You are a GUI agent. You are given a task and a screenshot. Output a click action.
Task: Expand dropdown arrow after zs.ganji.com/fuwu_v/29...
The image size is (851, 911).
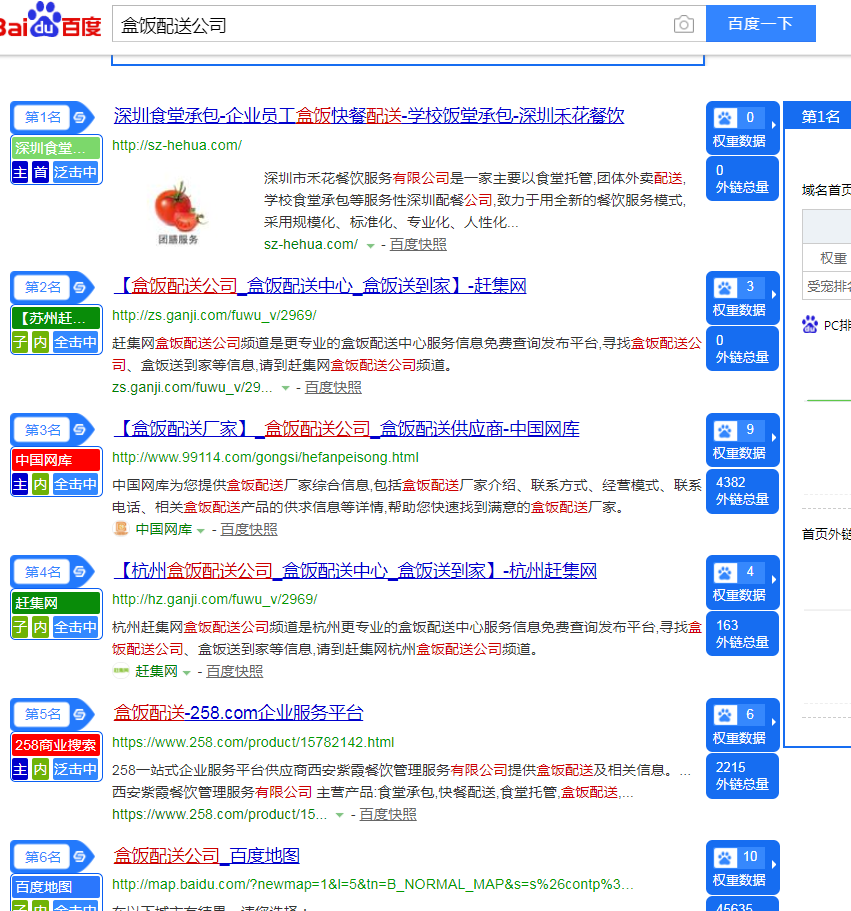[x=285, y=388]
